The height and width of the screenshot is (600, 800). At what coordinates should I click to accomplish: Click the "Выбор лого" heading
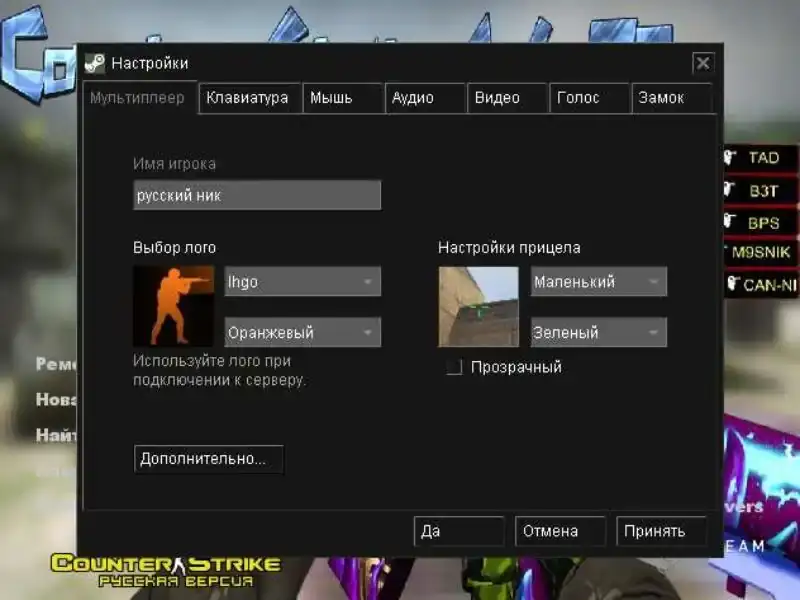pyautogui.click(x=174, y=248)
